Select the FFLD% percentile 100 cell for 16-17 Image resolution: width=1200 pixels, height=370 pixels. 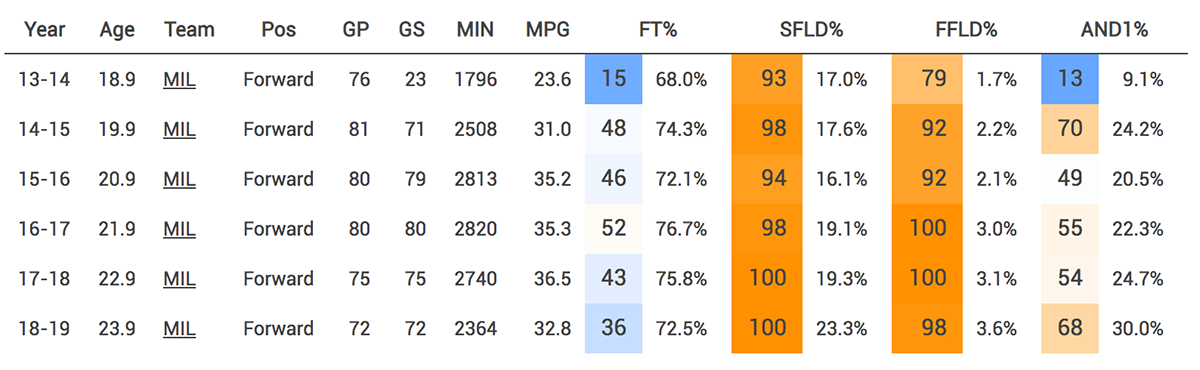(927, 228)
